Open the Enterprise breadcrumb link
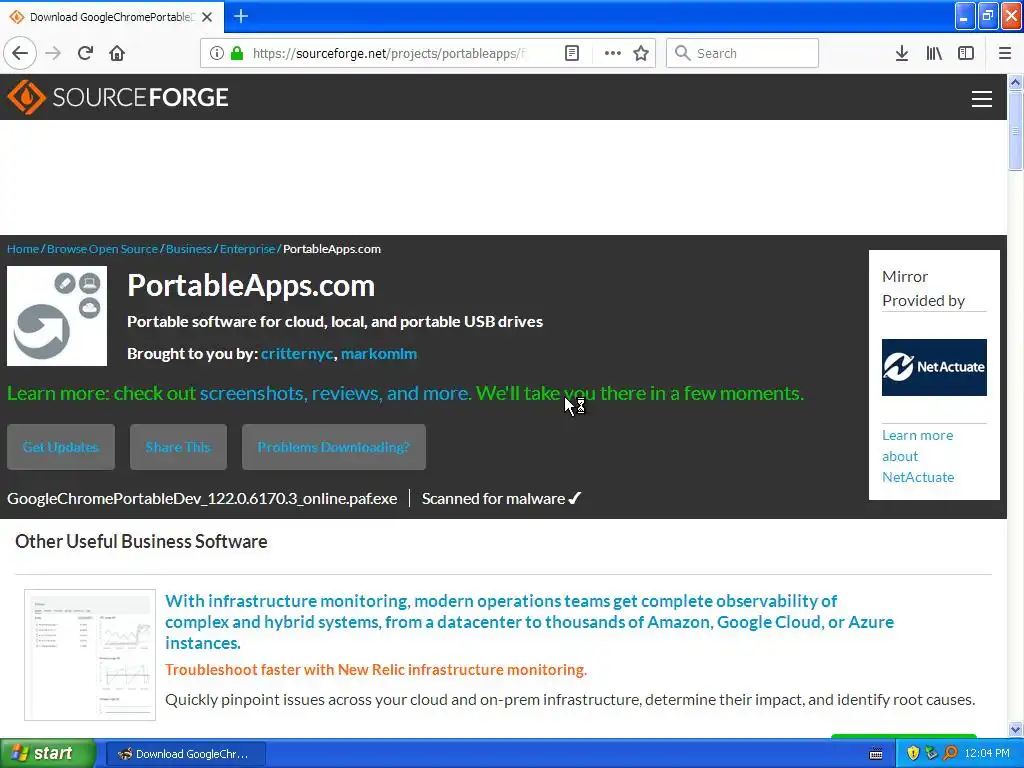The image size is (1024, 768). click(x=248, y=249)
